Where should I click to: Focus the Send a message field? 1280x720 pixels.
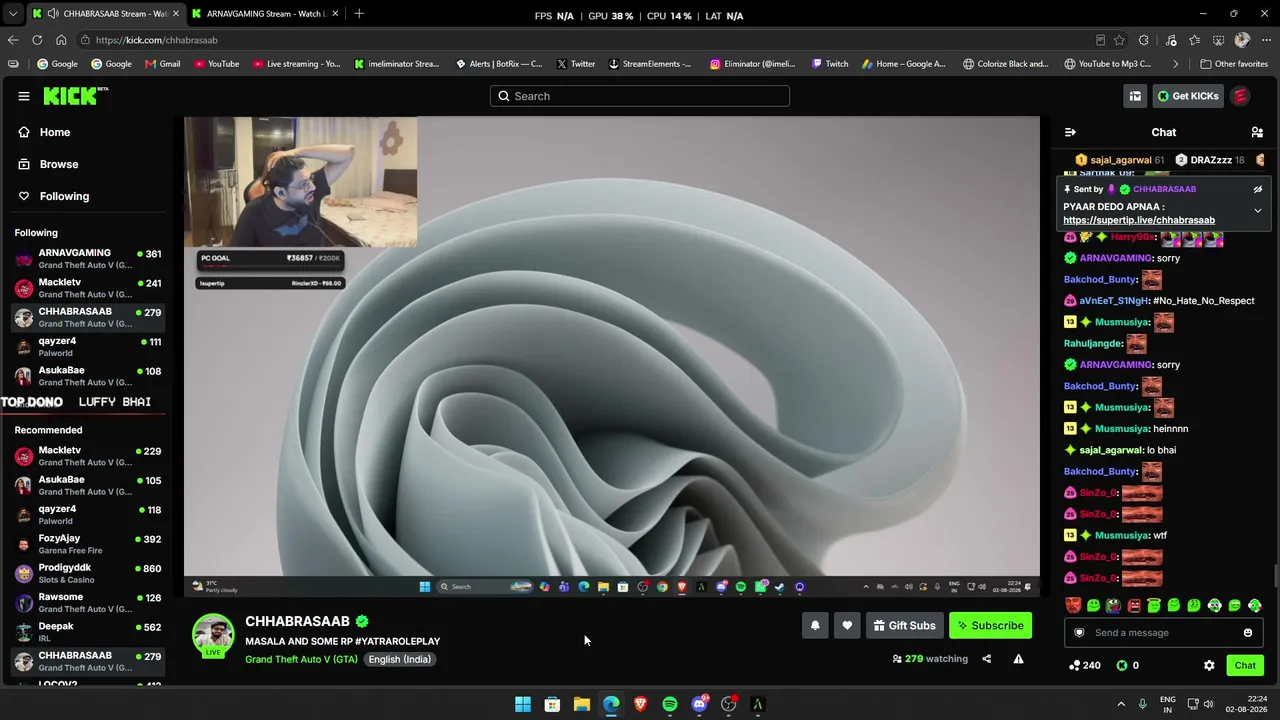click(1163, 633)
